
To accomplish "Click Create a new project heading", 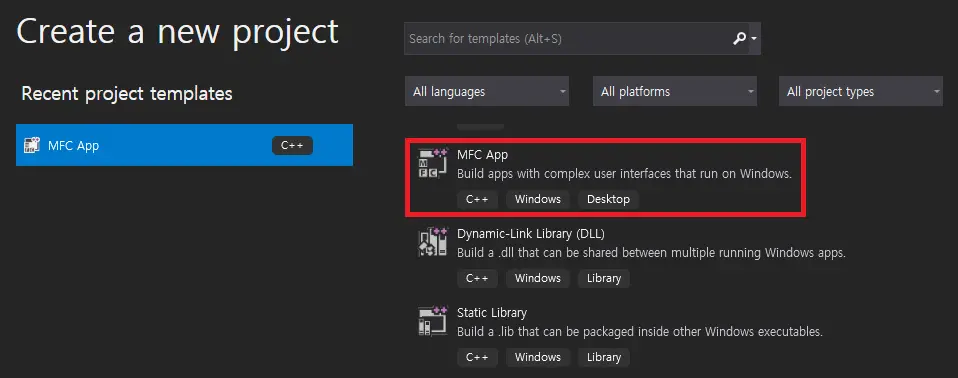I will 177,32.
